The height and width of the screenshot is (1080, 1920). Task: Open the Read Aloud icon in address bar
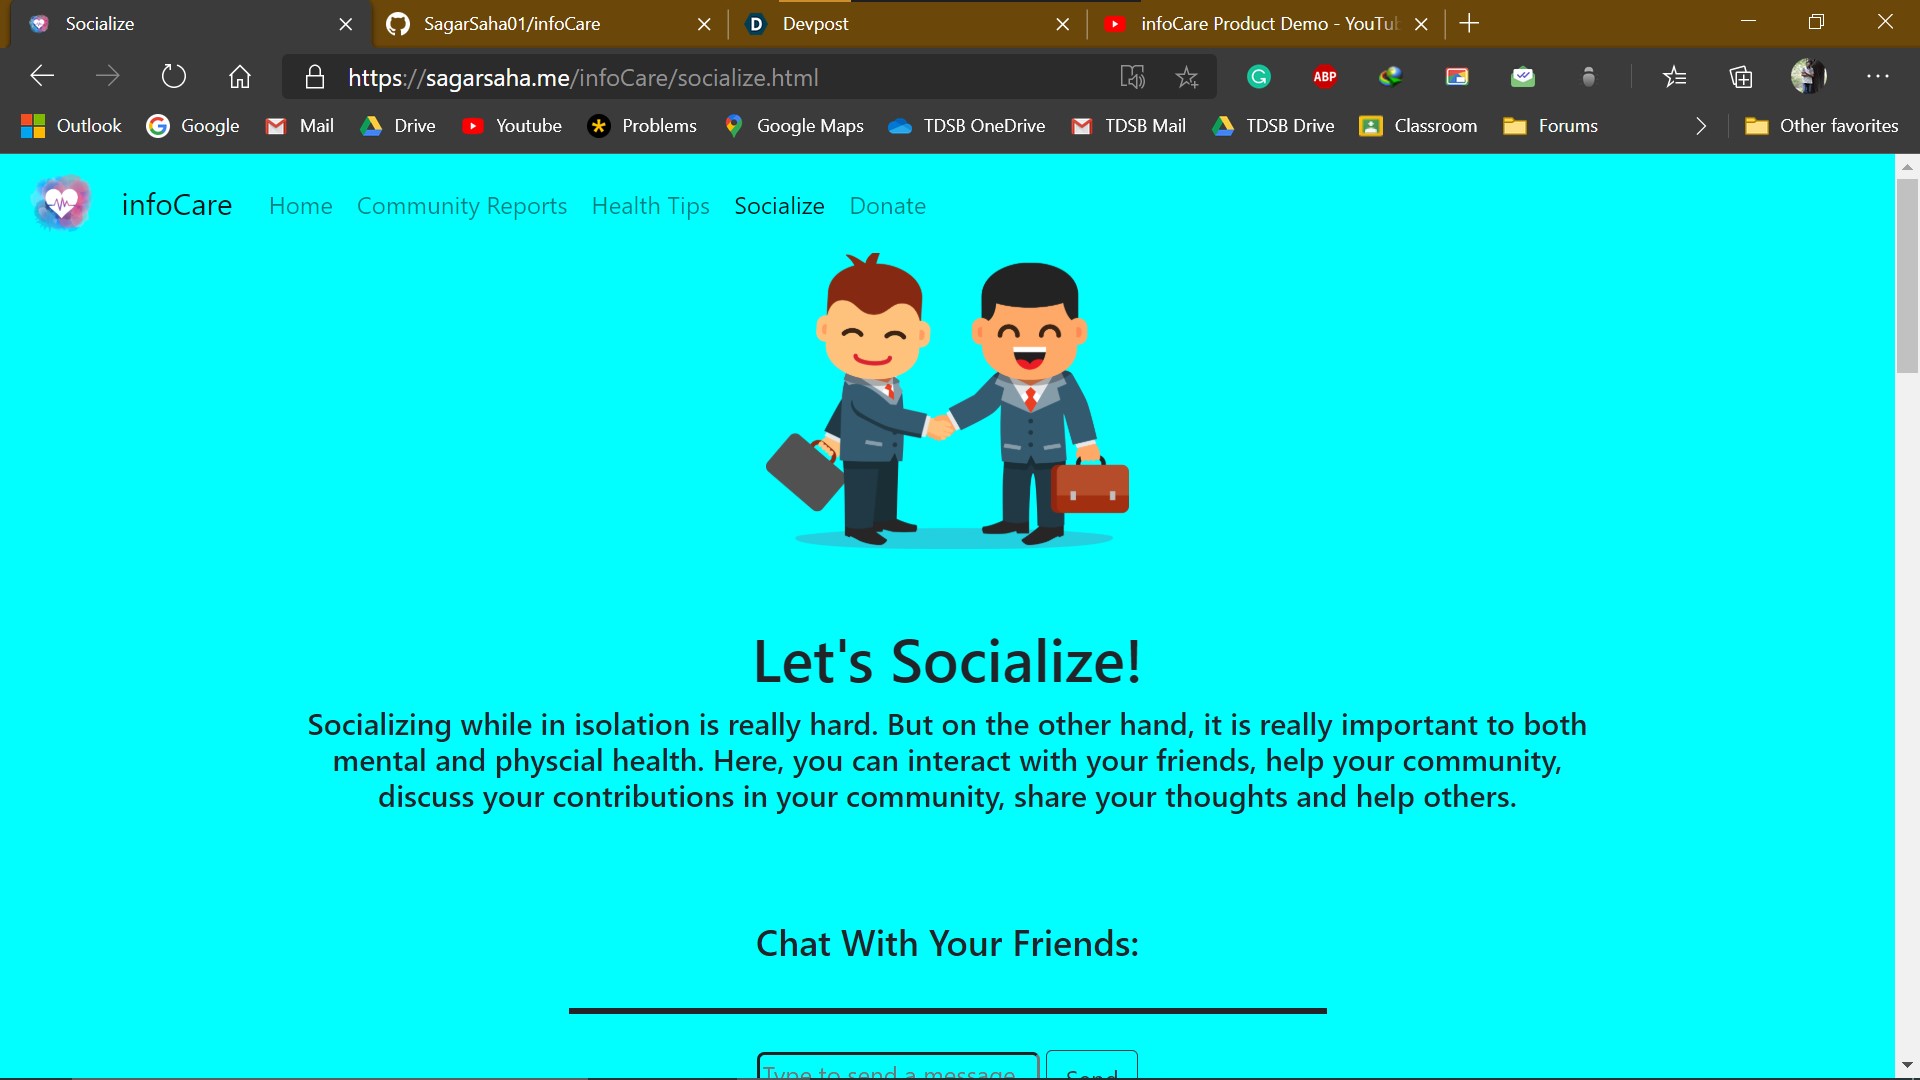[1132, 77]
